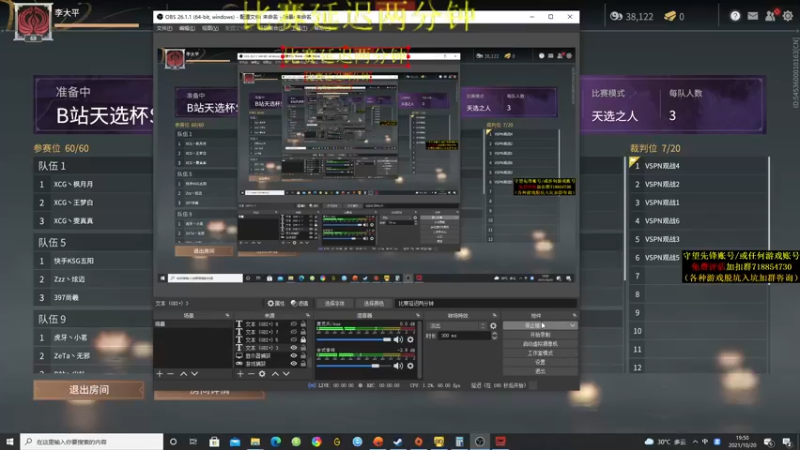Image resolution: width=800 pixels, height=450 pixels.
Task: Click the 选择字体 button
Action: pos(334,303)
